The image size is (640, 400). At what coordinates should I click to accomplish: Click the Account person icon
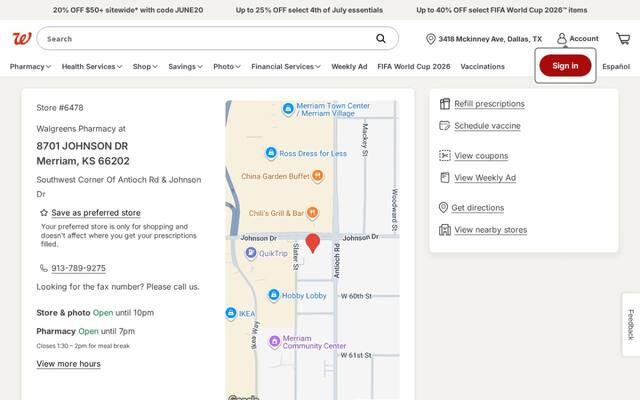562,39
